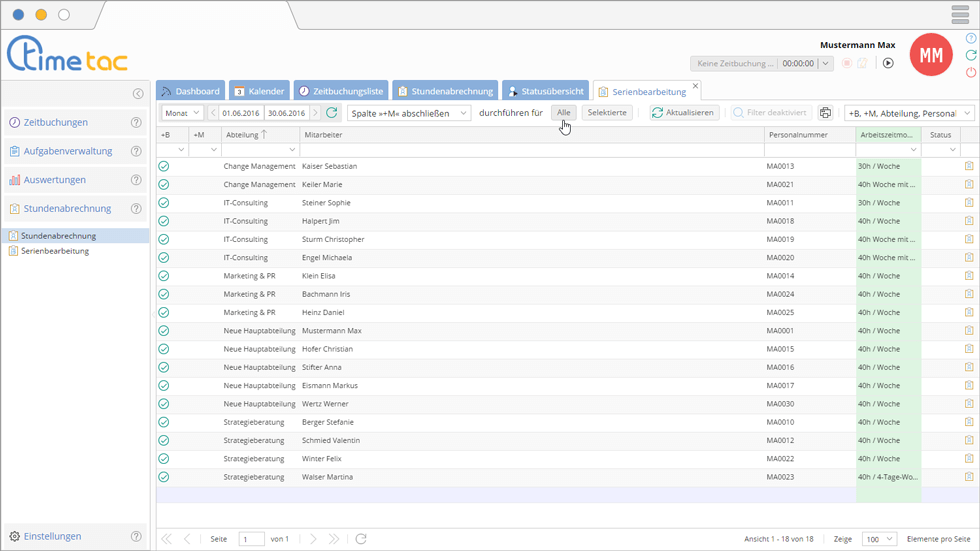Click the Selektierte button
980x551 pixels.
(x=607, y=113)
